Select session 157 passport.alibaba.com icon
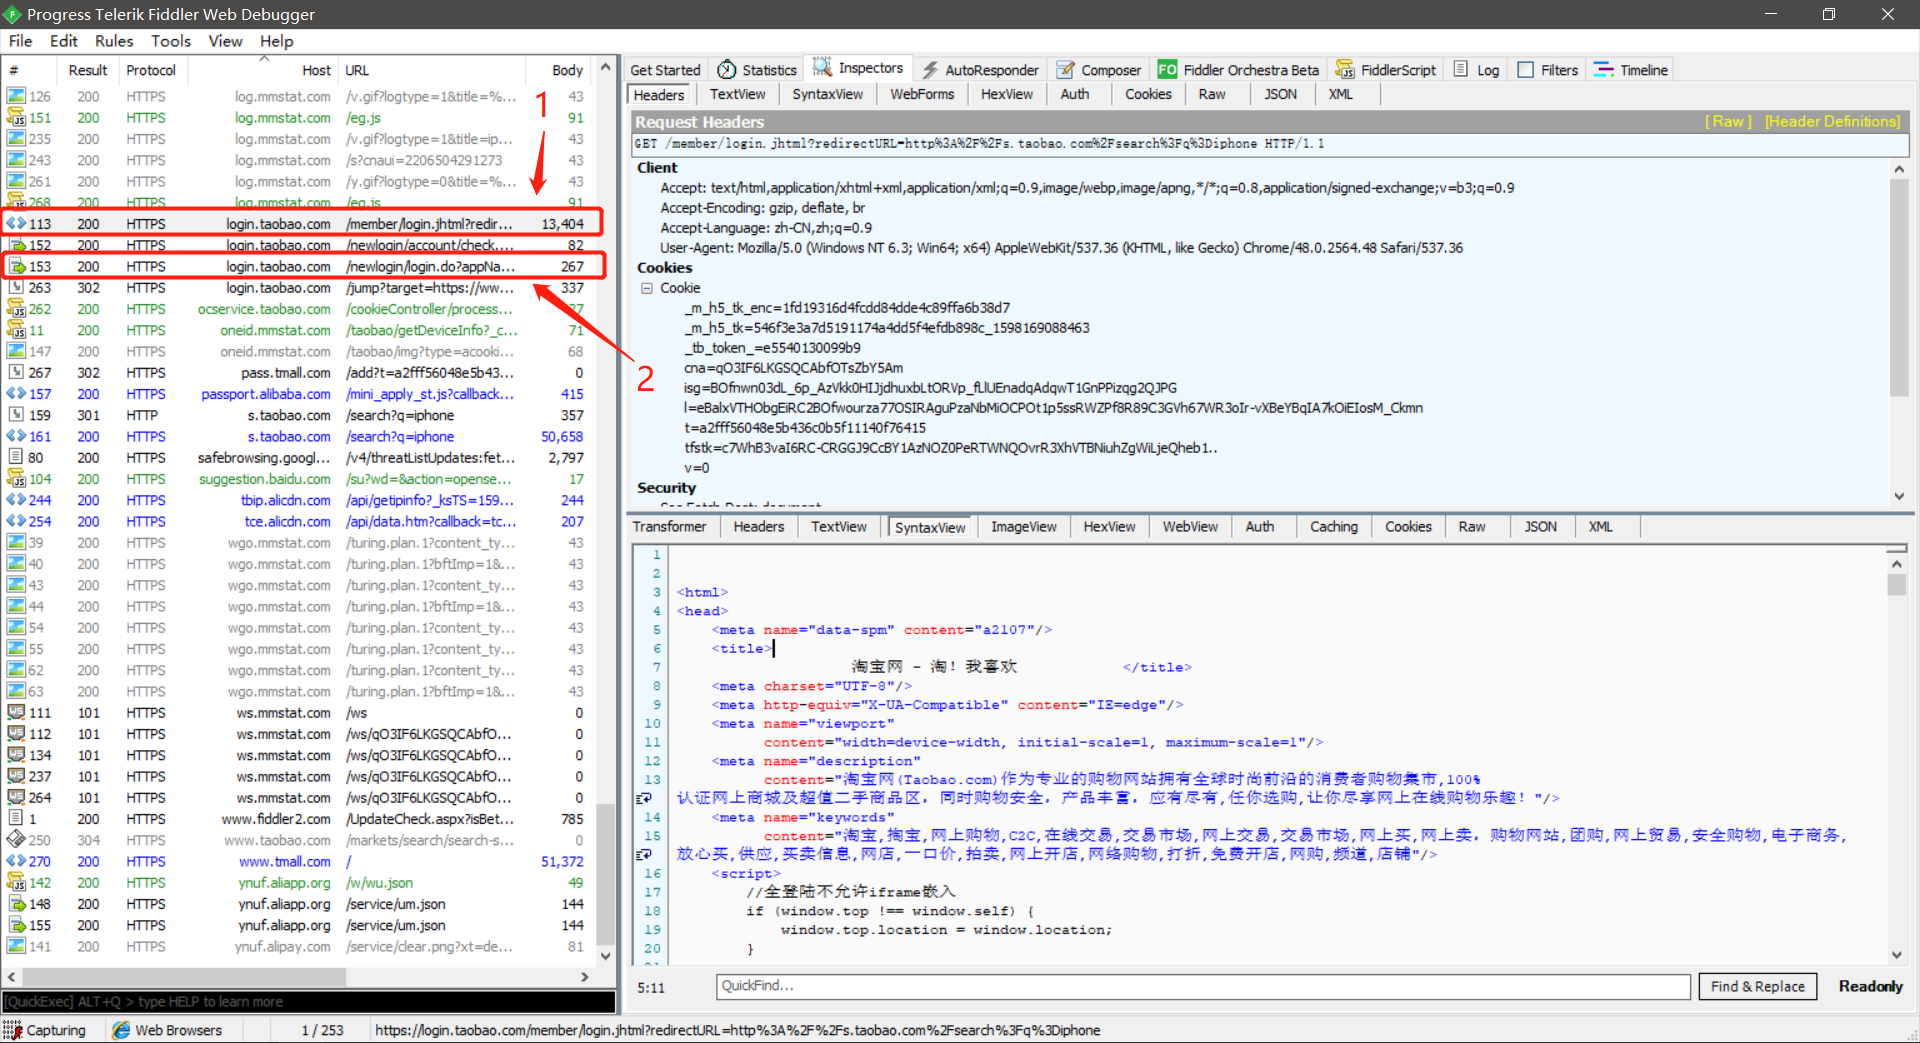 point(16,394)
